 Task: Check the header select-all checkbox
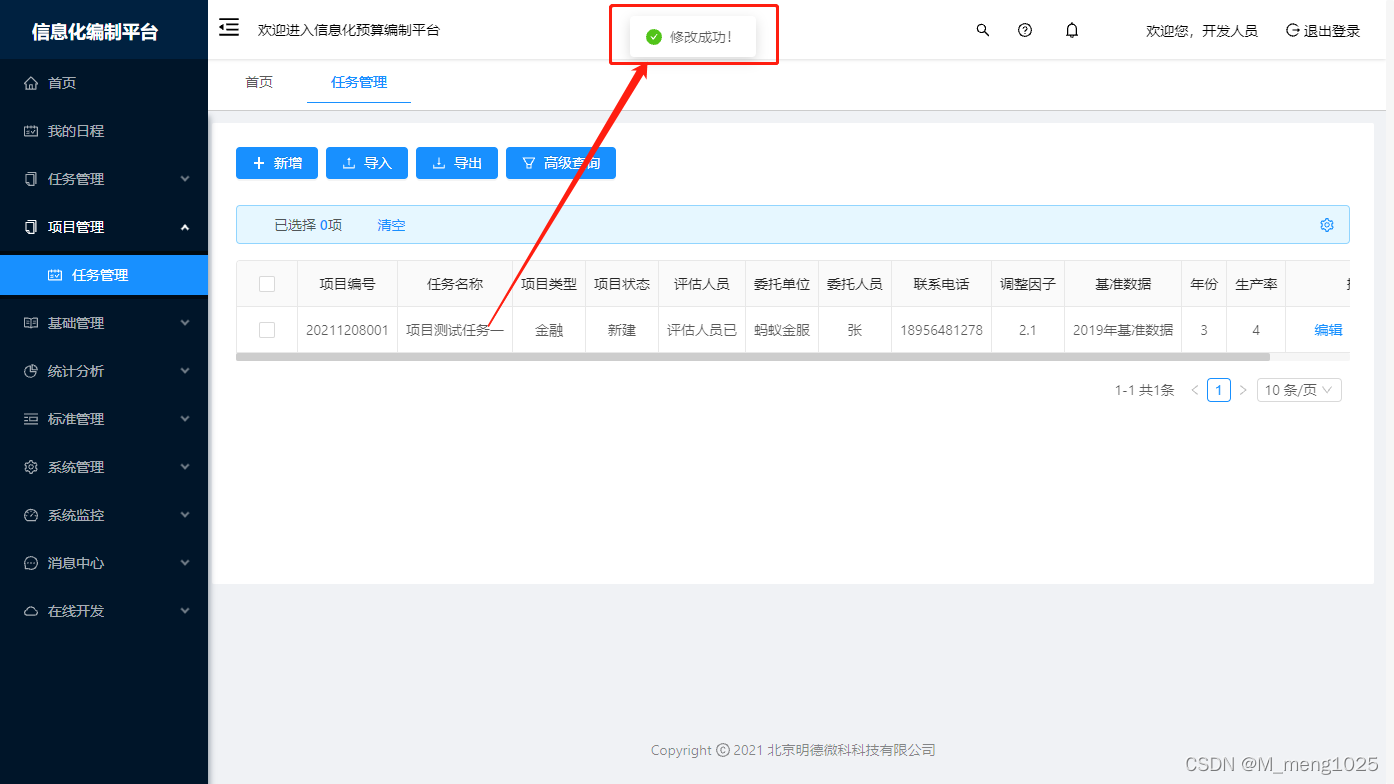click(x=267, y=283)
